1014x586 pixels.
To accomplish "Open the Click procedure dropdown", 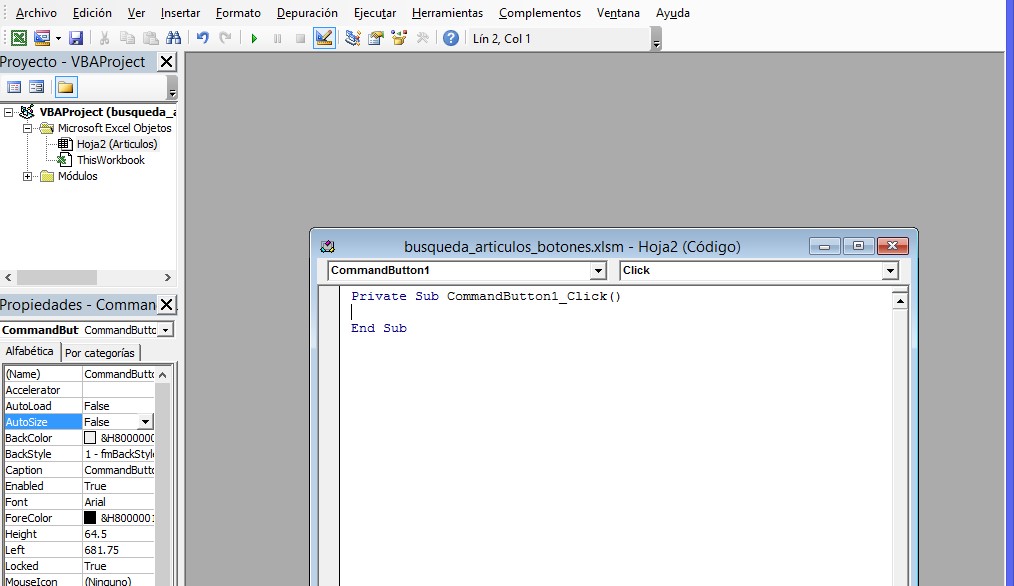I will click(890, 271).
